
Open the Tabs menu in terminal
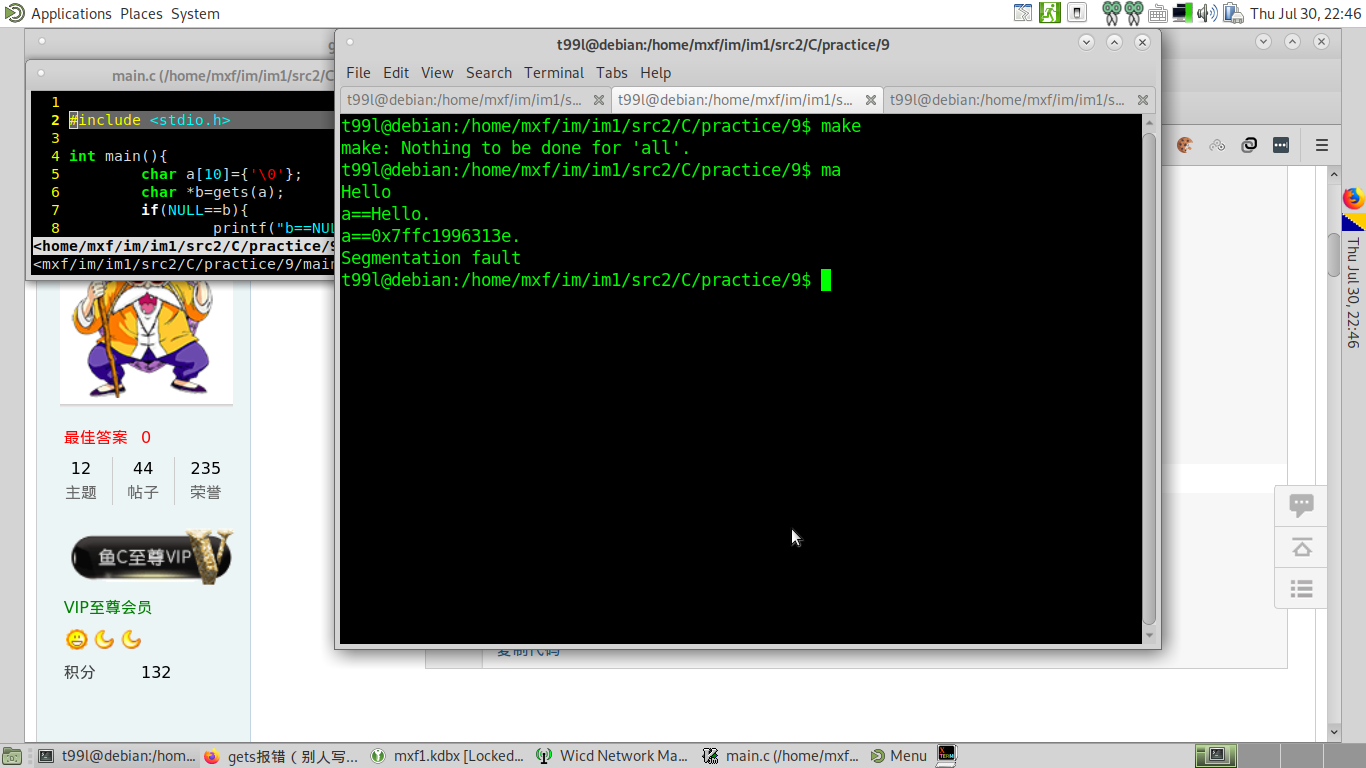(x=612, y=73)
